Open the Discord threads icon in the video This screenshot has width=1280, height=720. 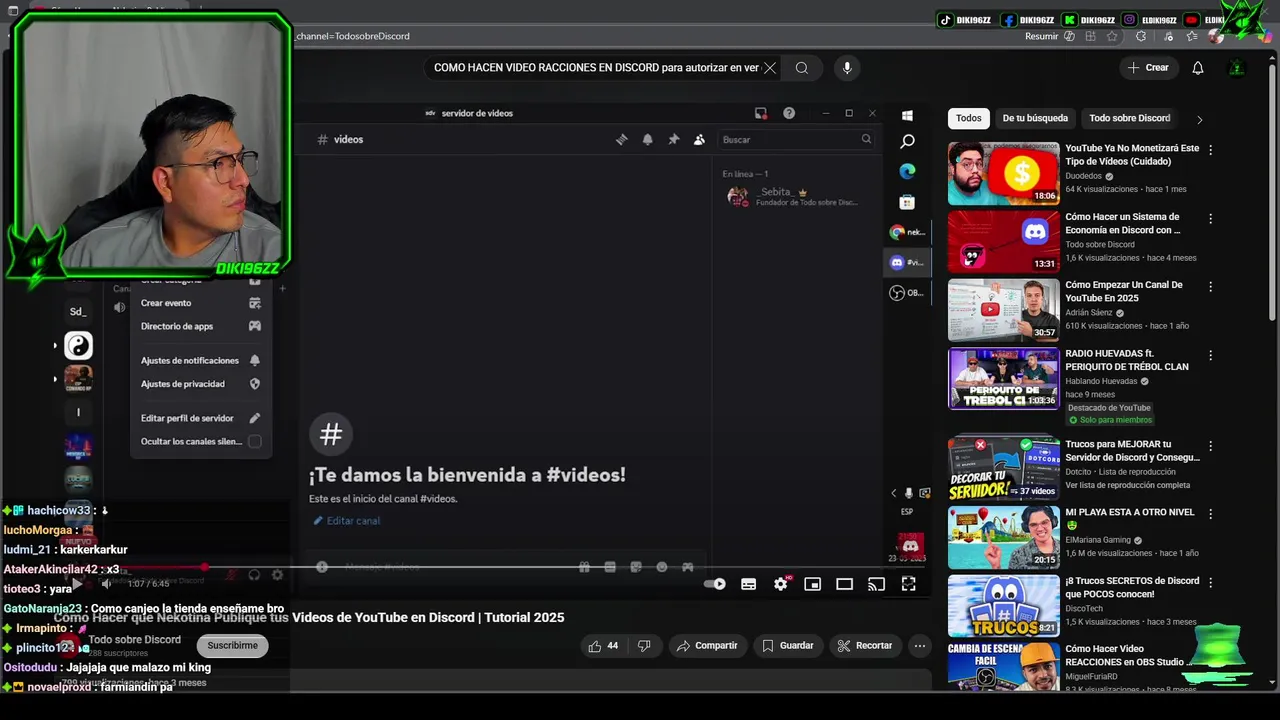(621, 140)
